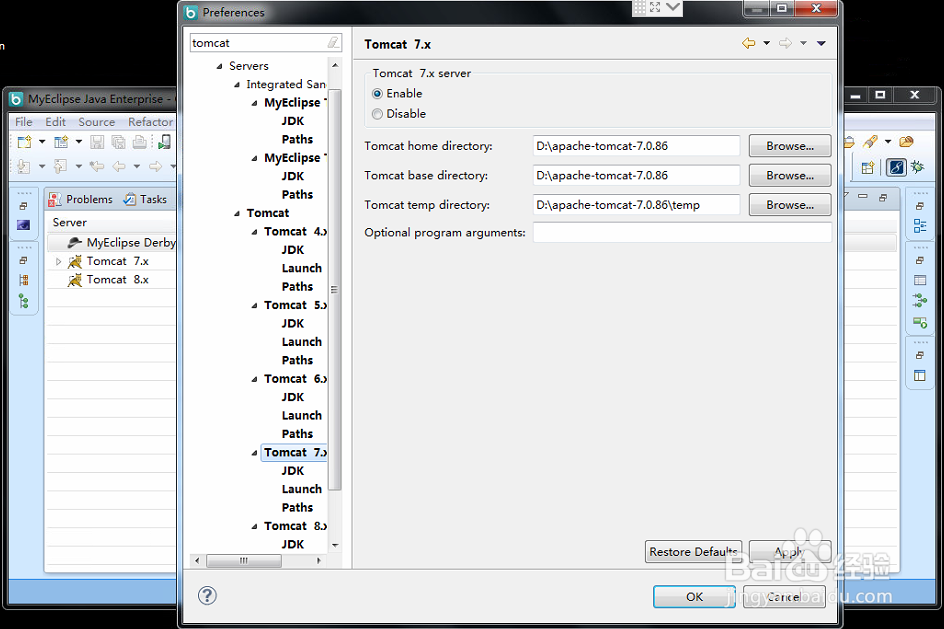
Task: Click the Restore Defaults button
Action: (694, 552)
